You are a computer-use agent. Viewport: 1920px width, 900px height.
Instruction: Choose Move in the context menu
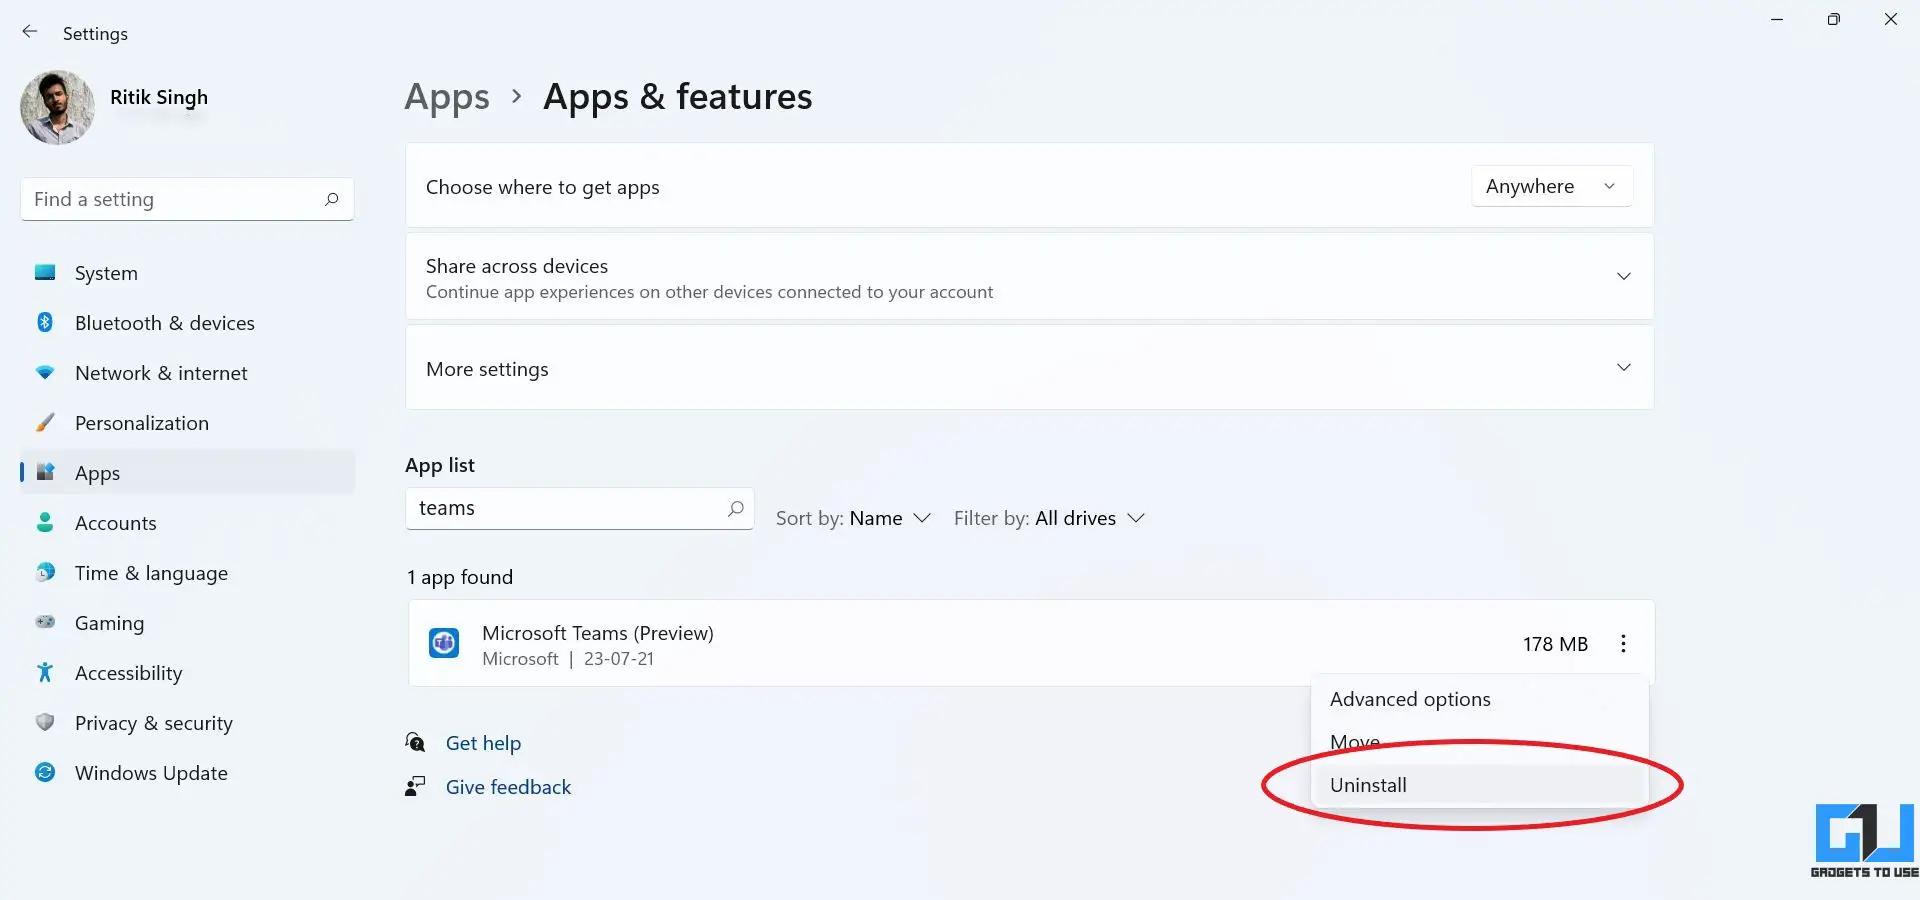click(x=1479, y=742)
